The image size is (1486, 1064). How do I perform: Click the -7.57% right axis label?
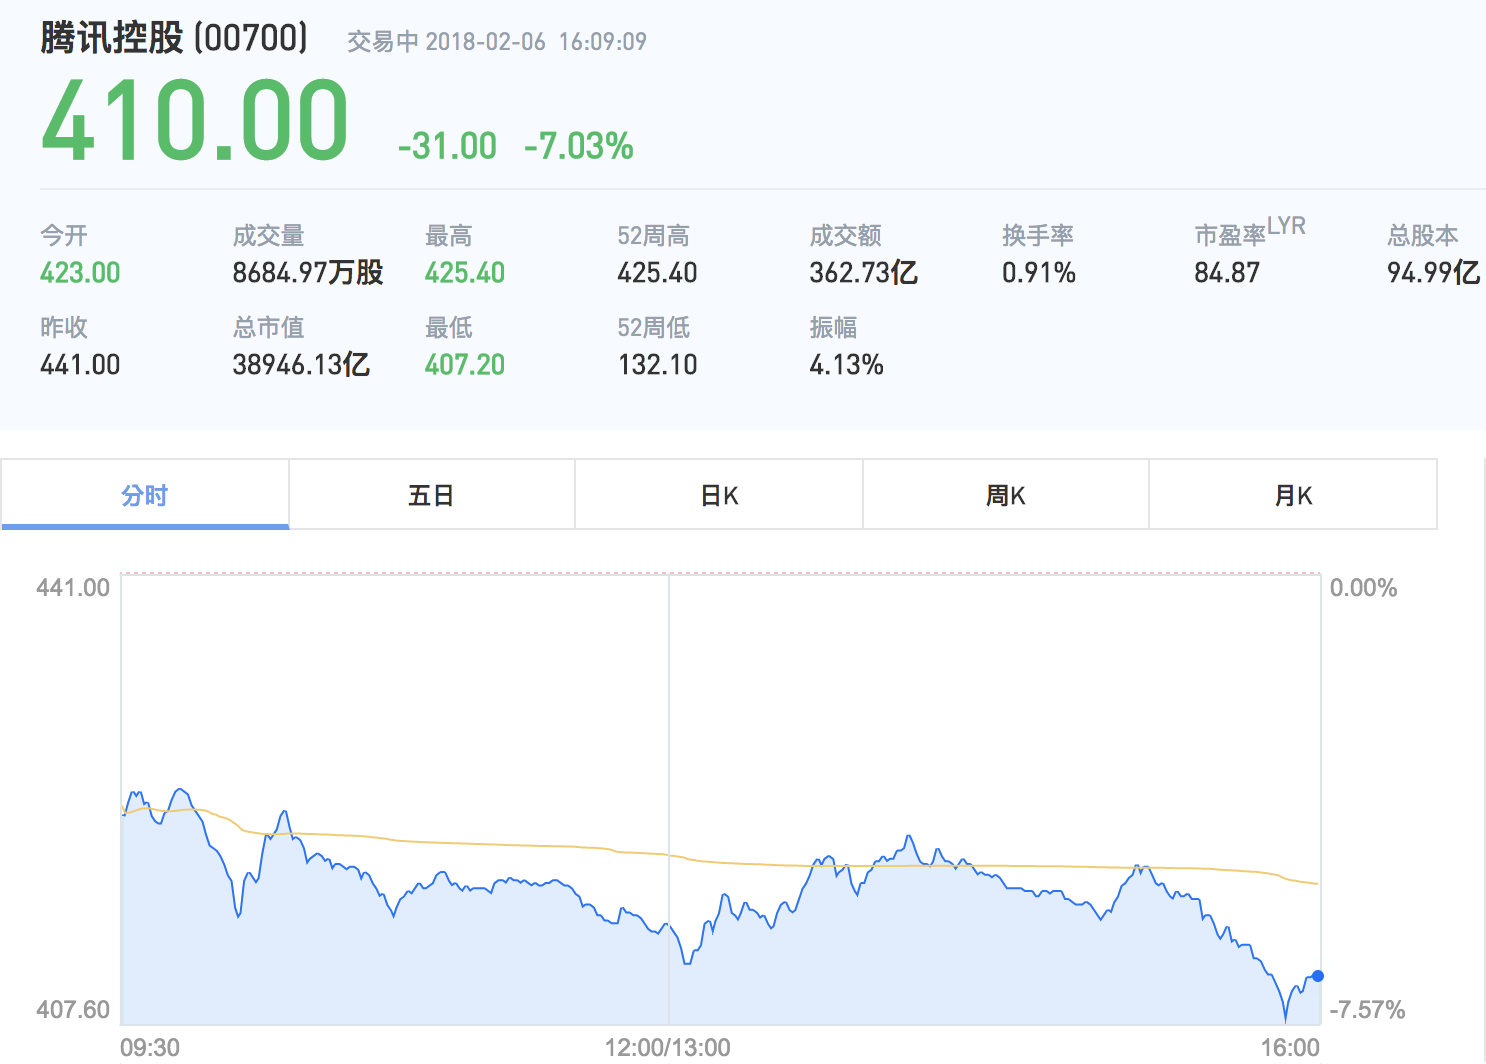point(1367,1010)
